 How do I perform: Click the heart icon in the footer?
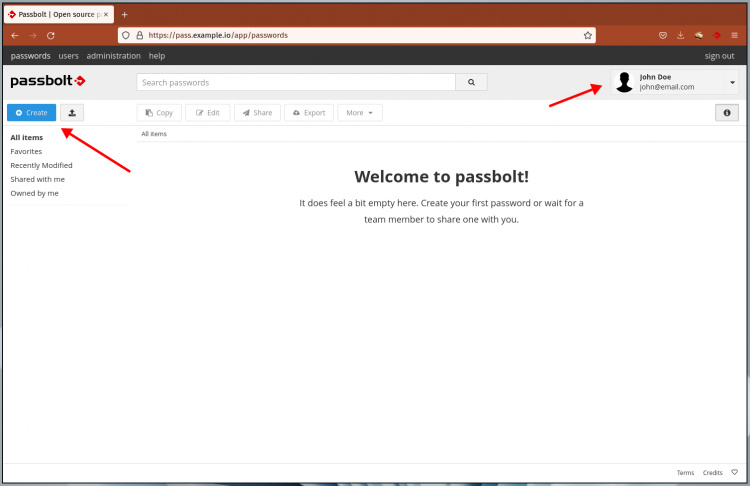click(x=735, y=472)
